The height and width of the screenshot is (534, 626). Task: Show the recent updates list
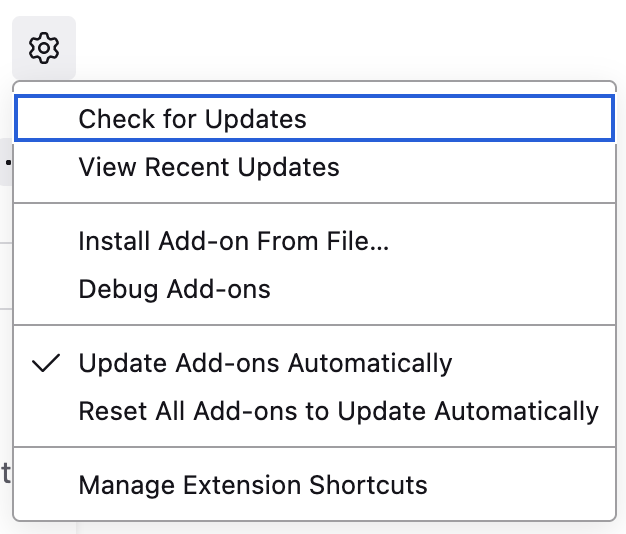[209, 167]
